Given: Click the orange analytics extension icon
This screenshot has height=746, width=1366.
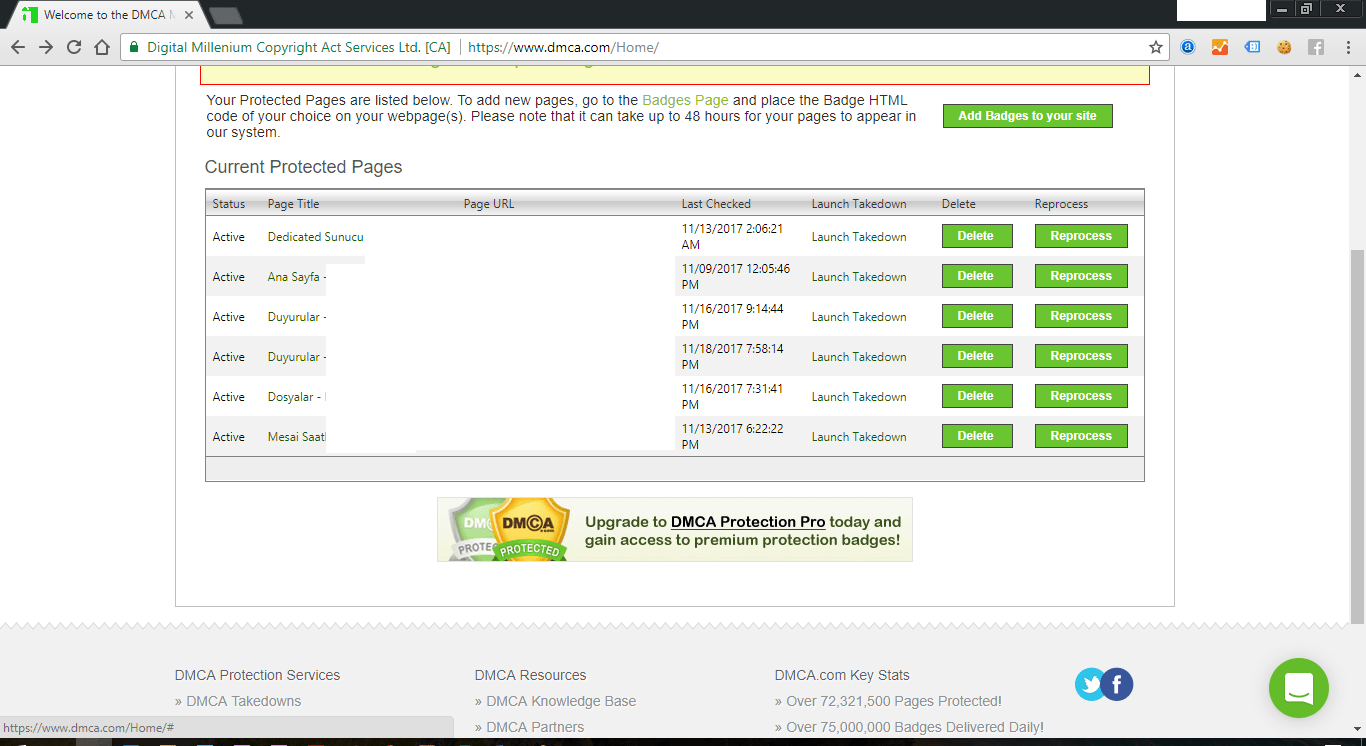Looking at the screenshot, I should click(1220, 46).
